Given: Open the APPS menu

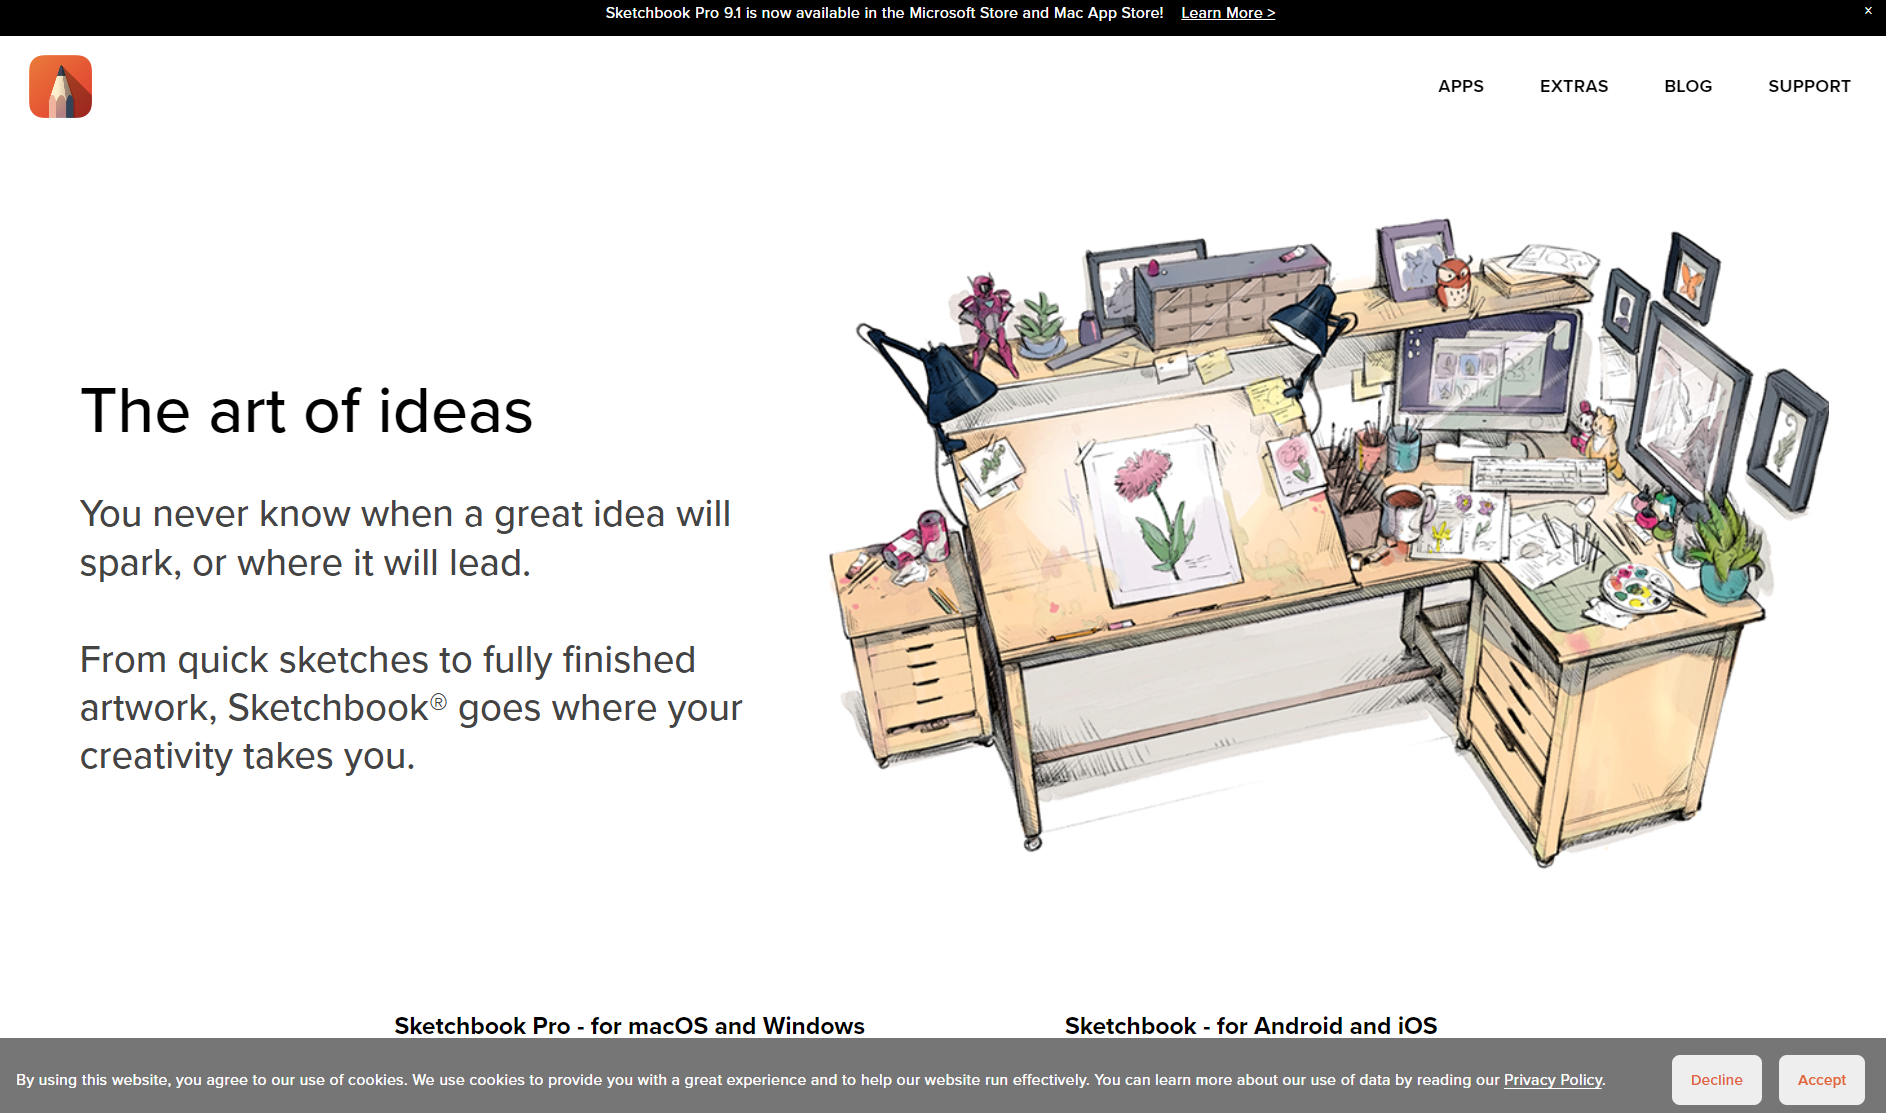Looking at the screenshot, I should click(1461, 86).
